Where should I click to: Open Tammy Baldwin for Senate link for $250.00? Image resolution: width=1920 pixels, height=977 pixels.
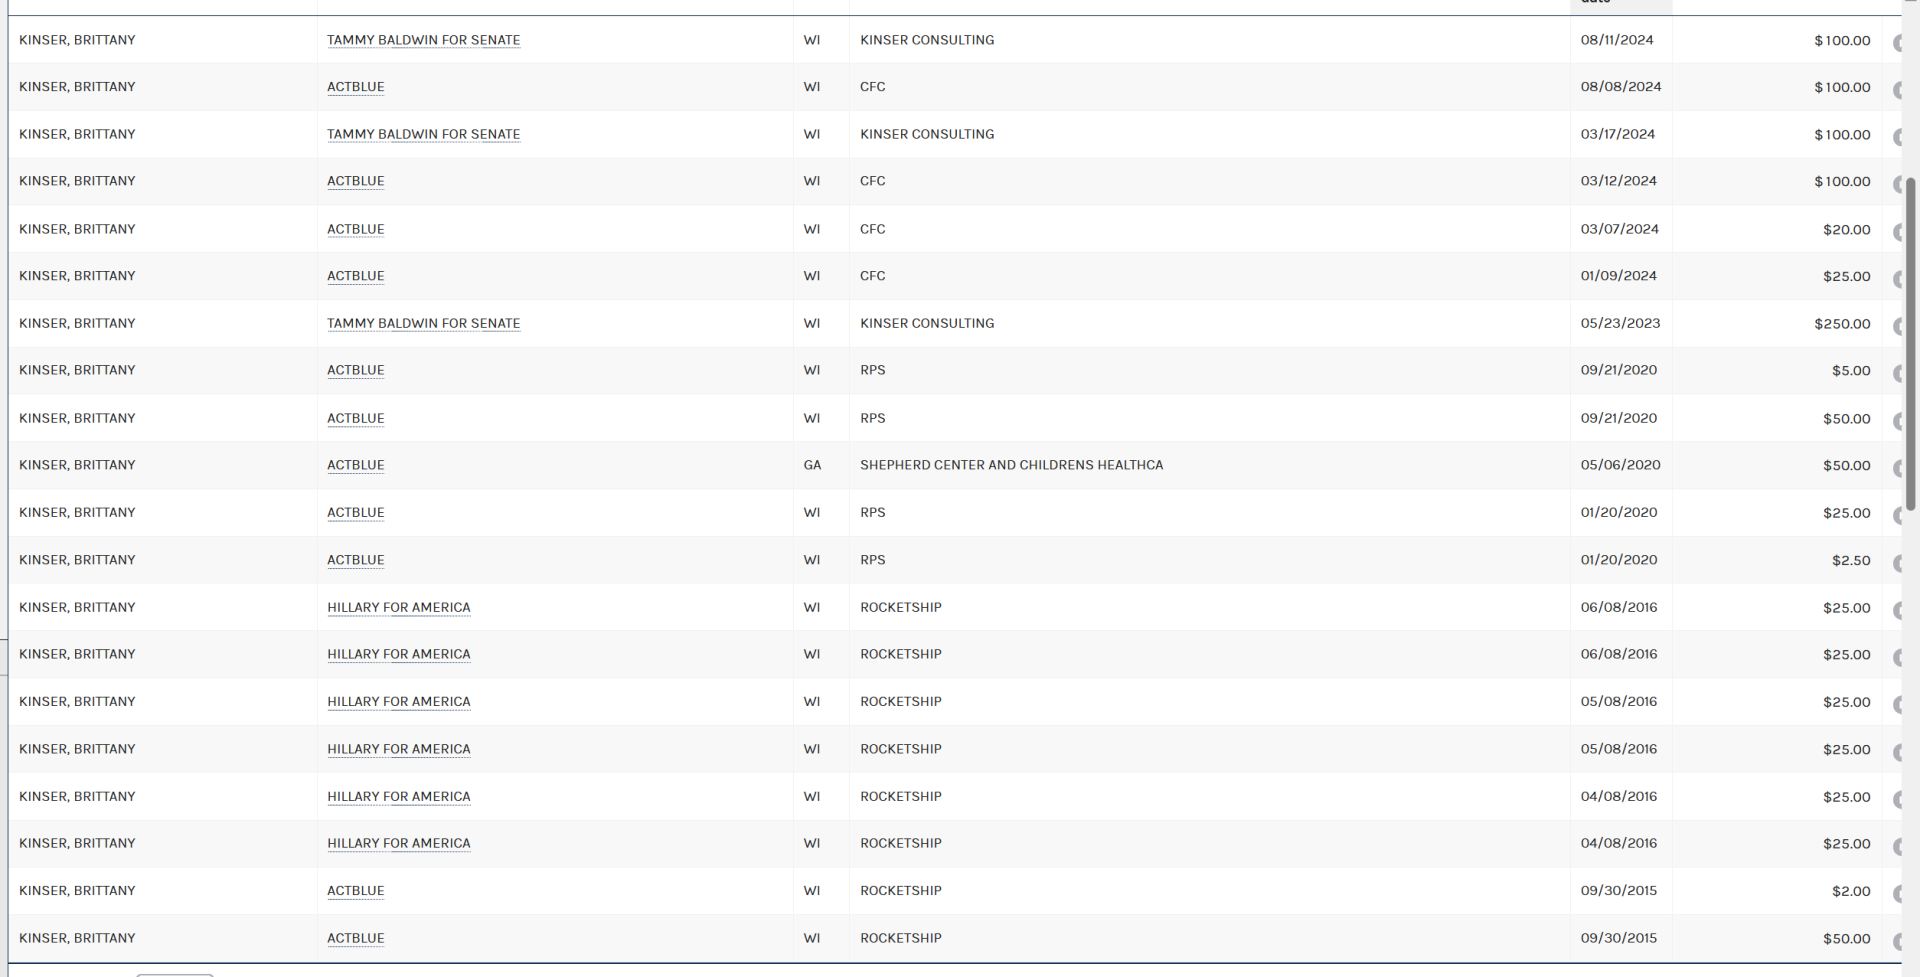423,323
